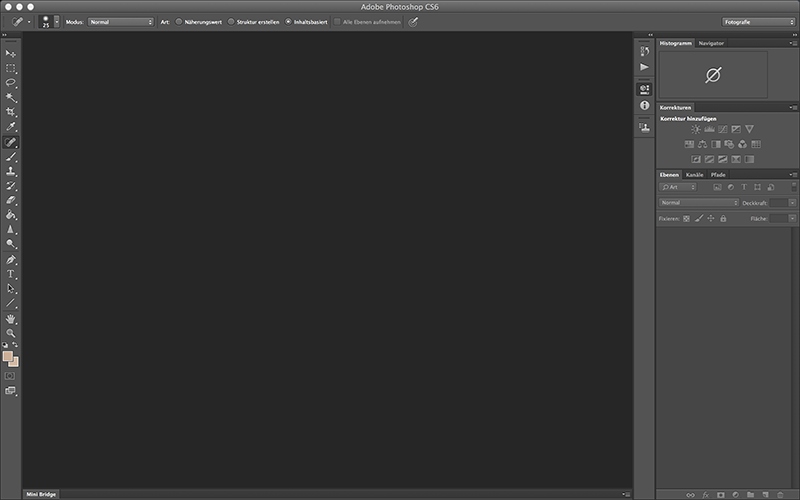800x500 pixels.
Task: Select the Type tool
Action: tap(11, 274)
